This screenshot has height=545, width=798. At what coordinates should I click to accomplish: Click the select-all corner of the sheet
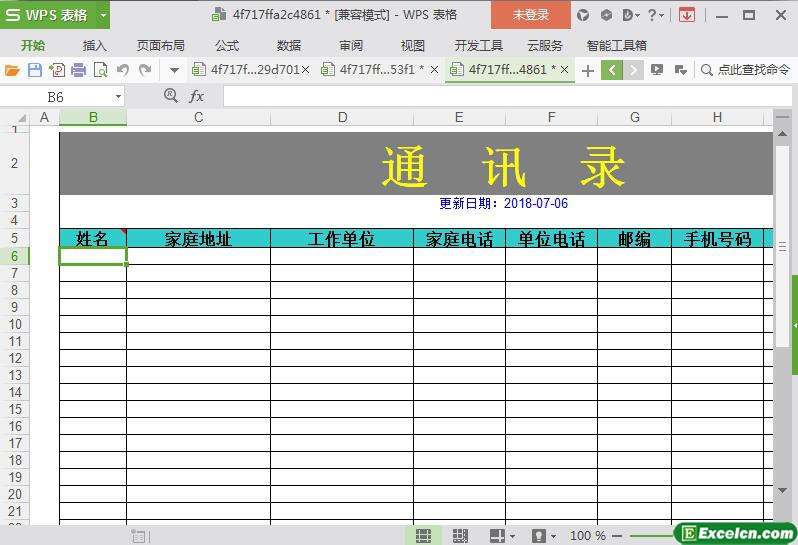(x=15, y=118)
